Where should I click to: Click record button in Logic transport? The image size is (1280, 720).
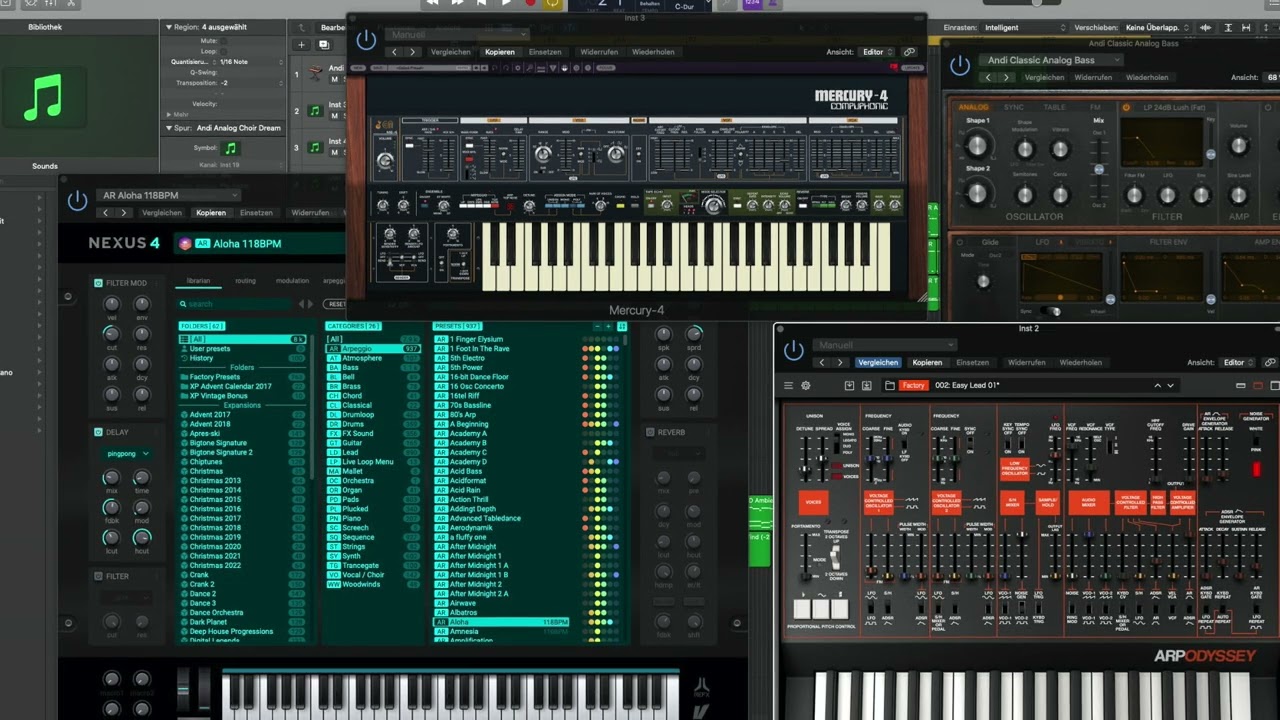point(530,4)
